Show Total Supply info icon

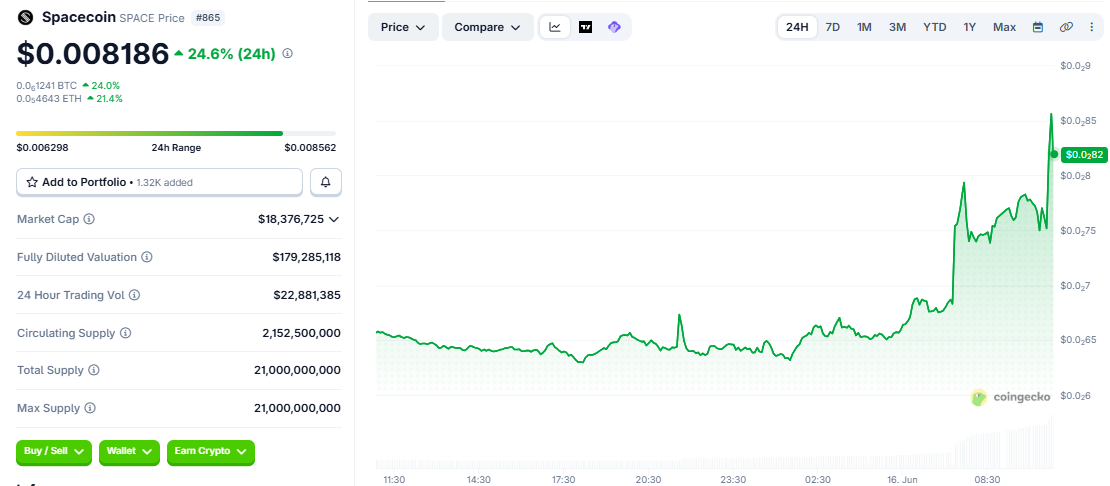(93, 370)
